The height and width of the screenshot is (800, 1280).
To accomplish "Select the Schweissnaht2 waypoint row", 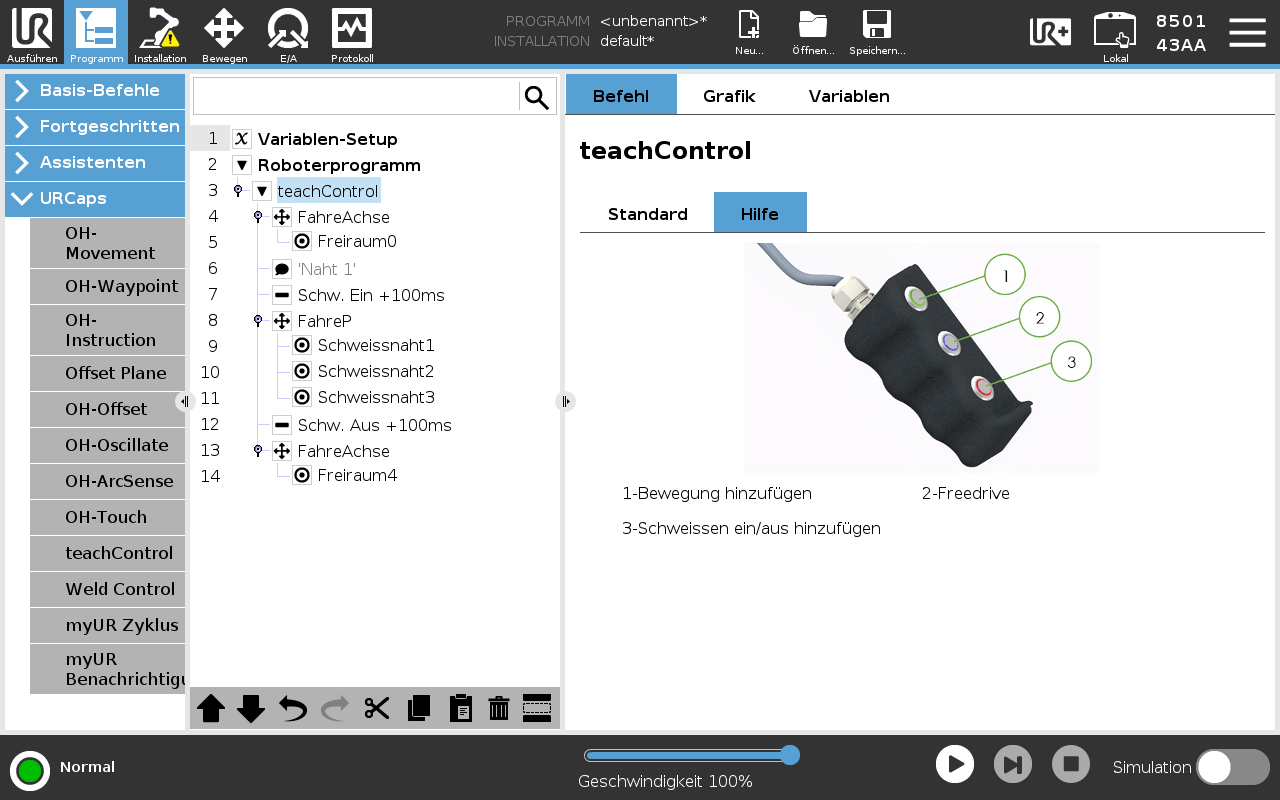I will click(x=375, y=371).
